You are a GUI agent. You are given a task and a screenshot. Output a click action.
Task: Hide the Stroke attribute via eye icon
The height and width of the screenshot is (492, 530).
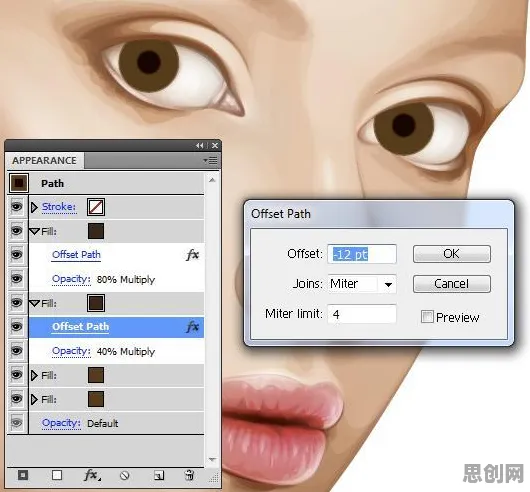click(17, 206)
